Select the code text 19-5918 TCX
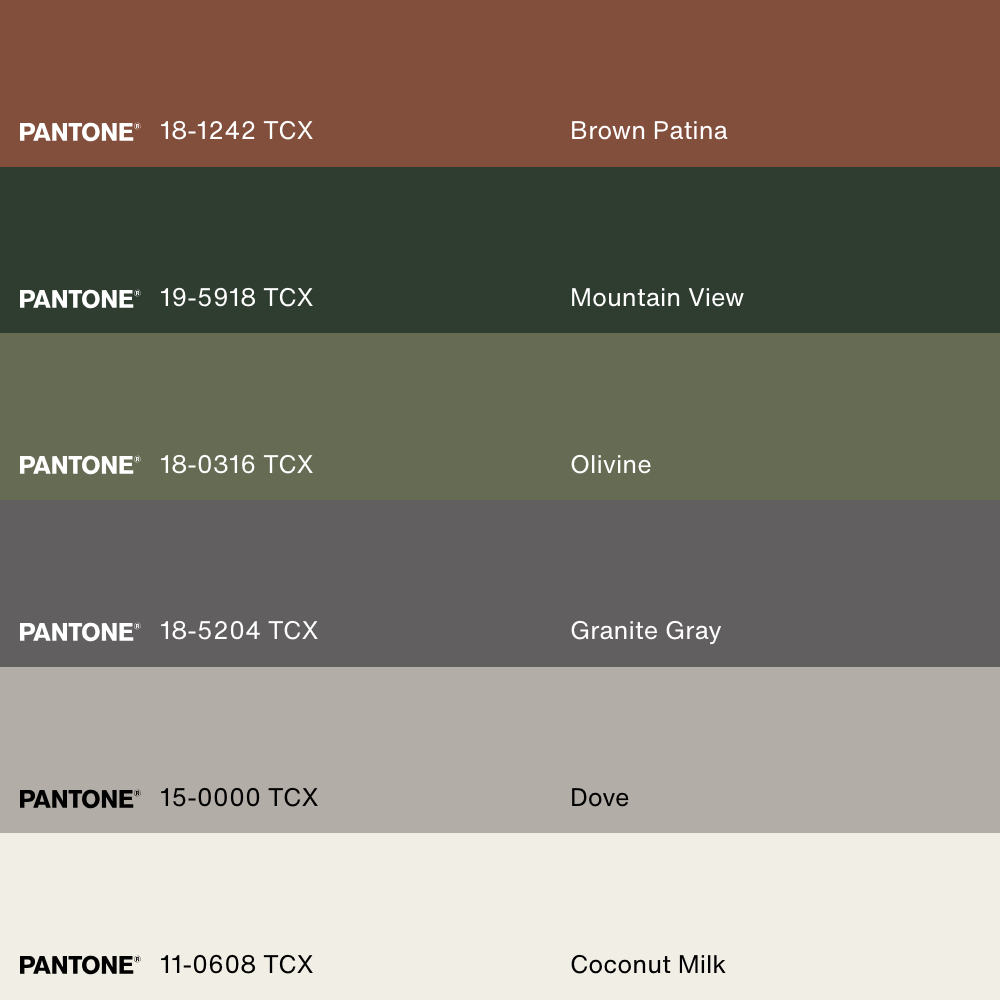 (237, 298)
